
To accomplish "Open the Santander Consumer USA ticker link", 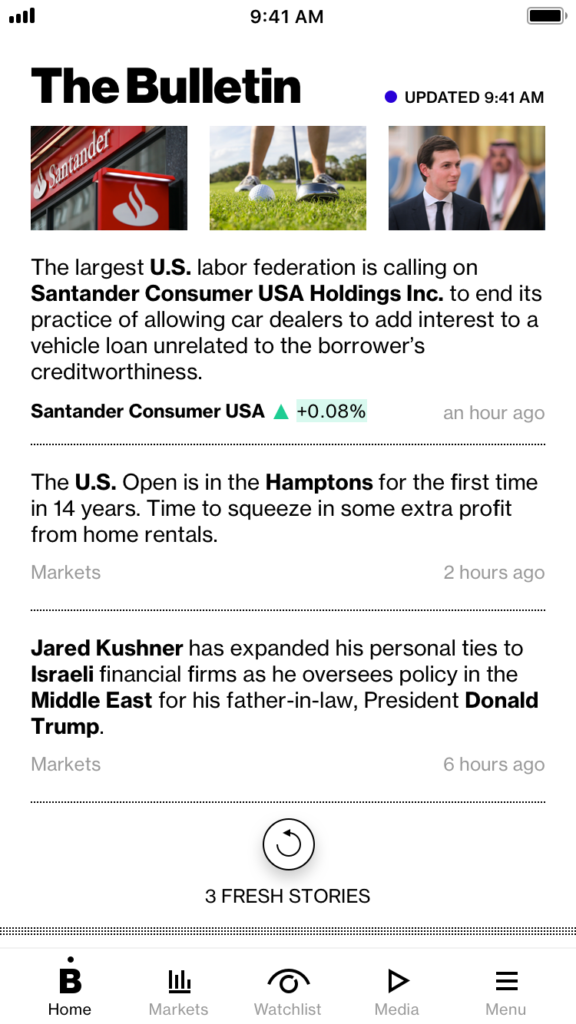I will point(148,411).
